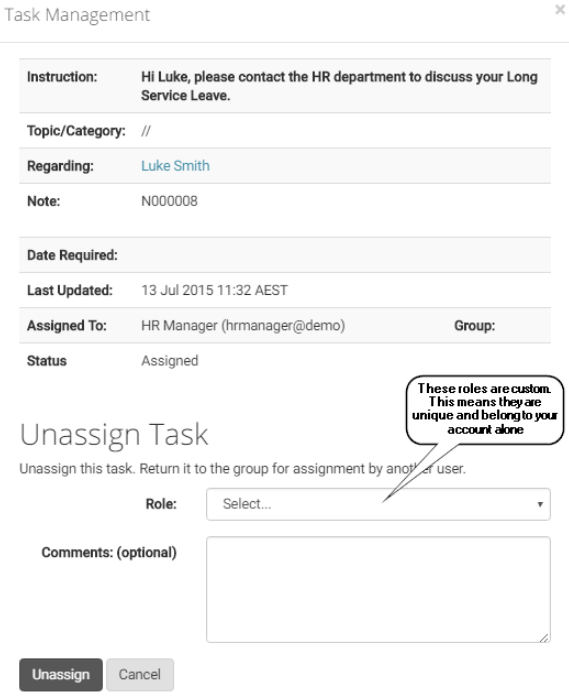The height and width of the screenshot is (696, 569).
Task: Click the custom roles callout bubble
Action: tap(485, 409)
